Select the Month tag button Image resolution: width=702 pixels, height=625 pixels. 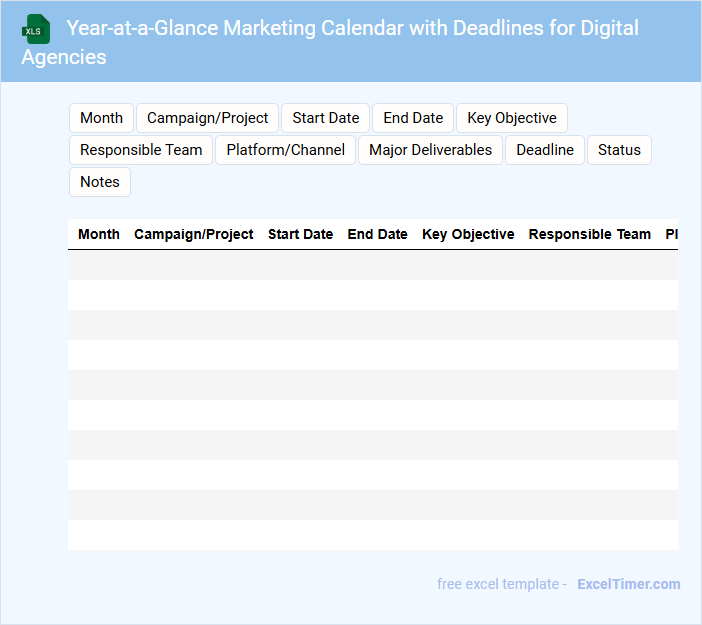click(101, 118)
